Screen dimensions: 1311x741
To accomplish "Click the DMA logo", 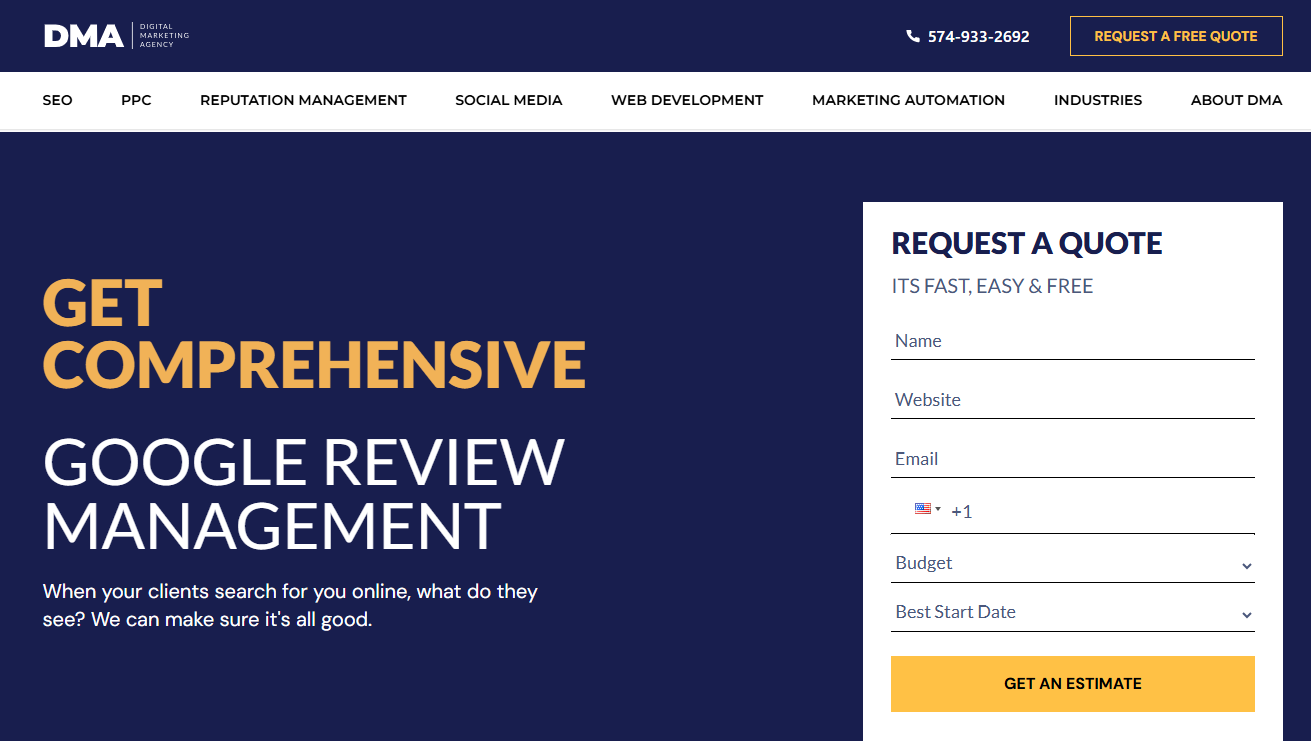I will tap(115, 35).
